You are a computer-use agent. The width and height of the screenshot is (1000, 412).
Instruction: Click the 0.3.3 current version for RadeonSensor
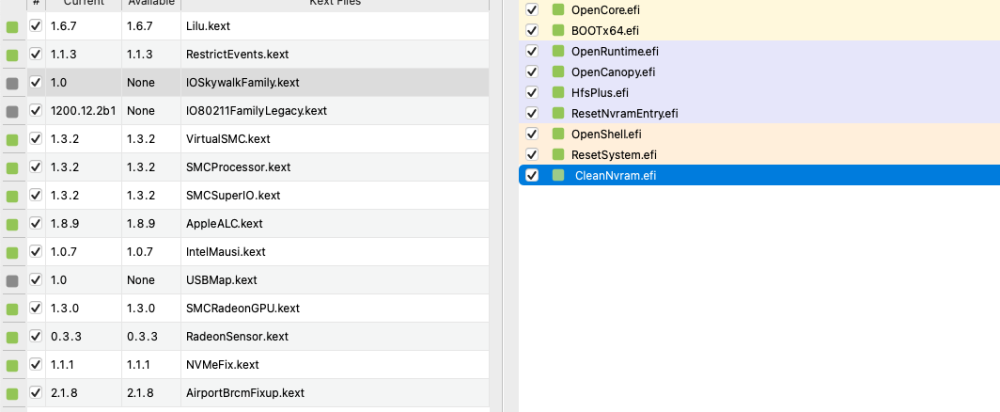point(66,336)
